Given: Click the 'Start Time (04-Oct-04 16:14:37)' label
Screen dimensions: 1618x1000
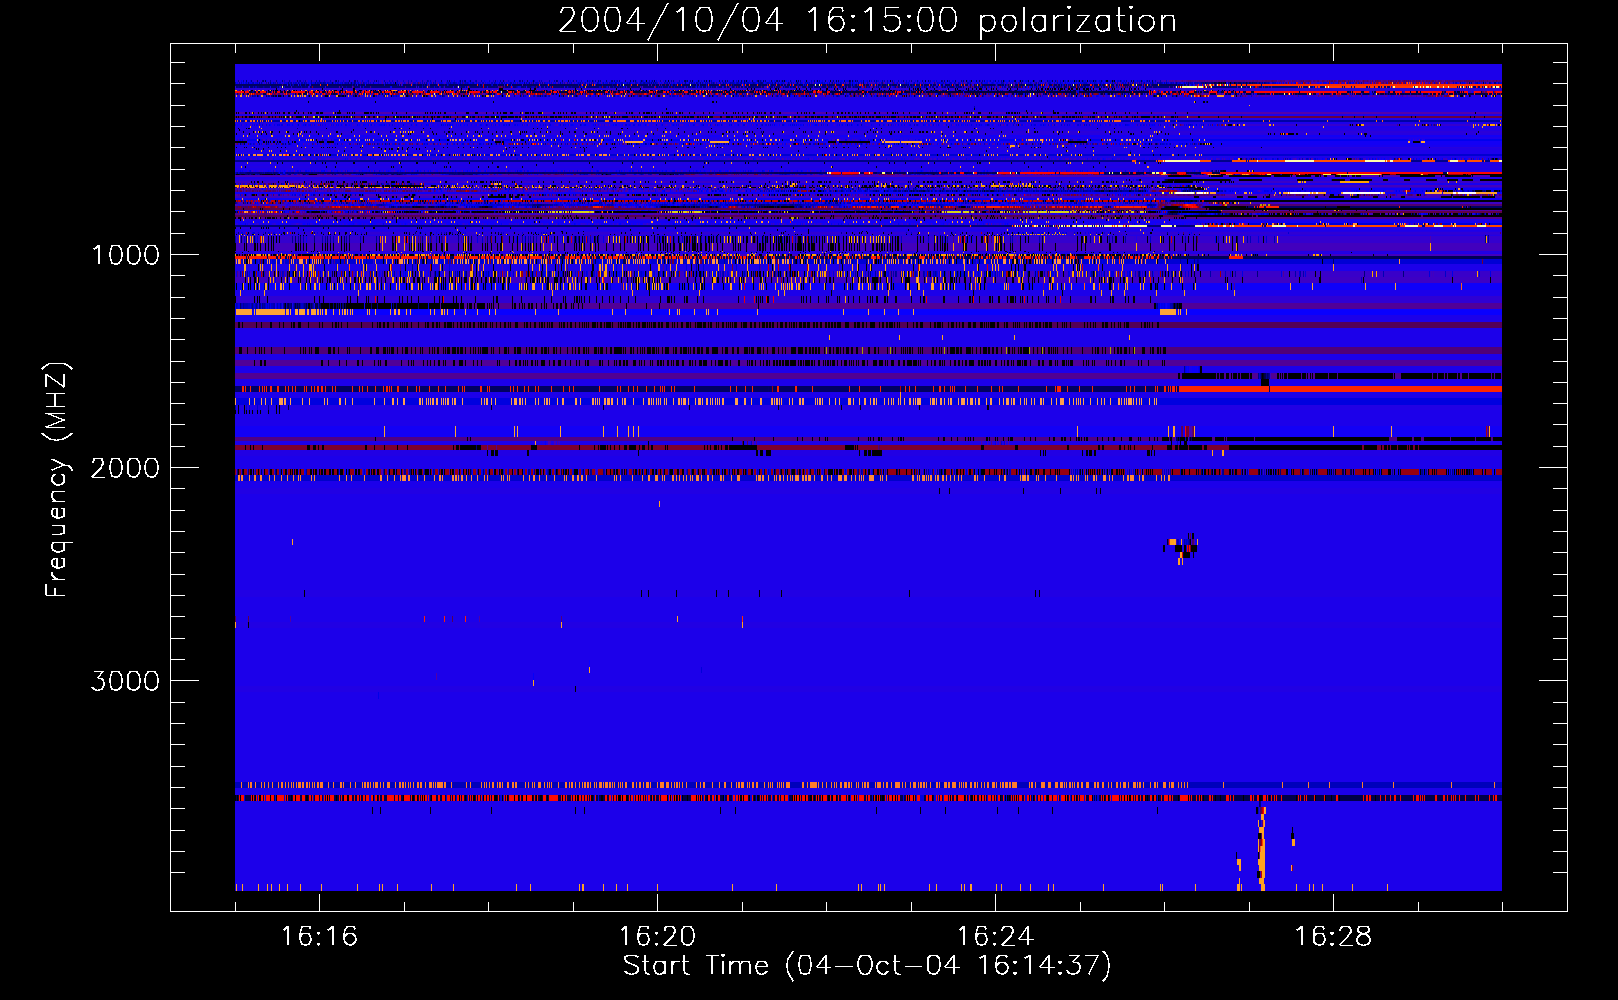Looking at the screenshot, I should pos(867,966).
